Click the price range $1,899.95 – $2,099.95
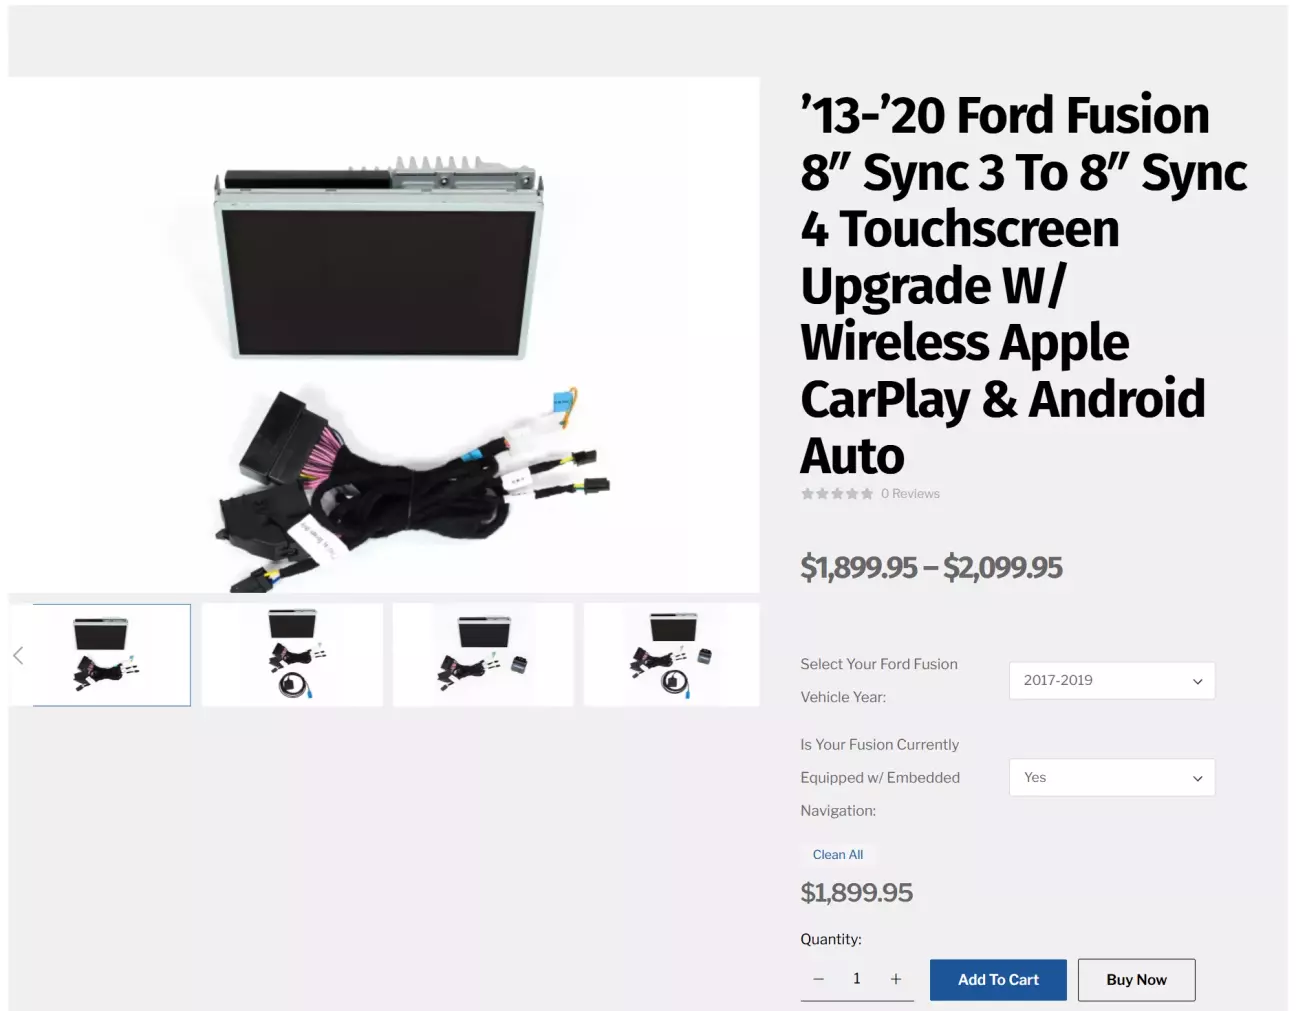 tap(931, 568)
